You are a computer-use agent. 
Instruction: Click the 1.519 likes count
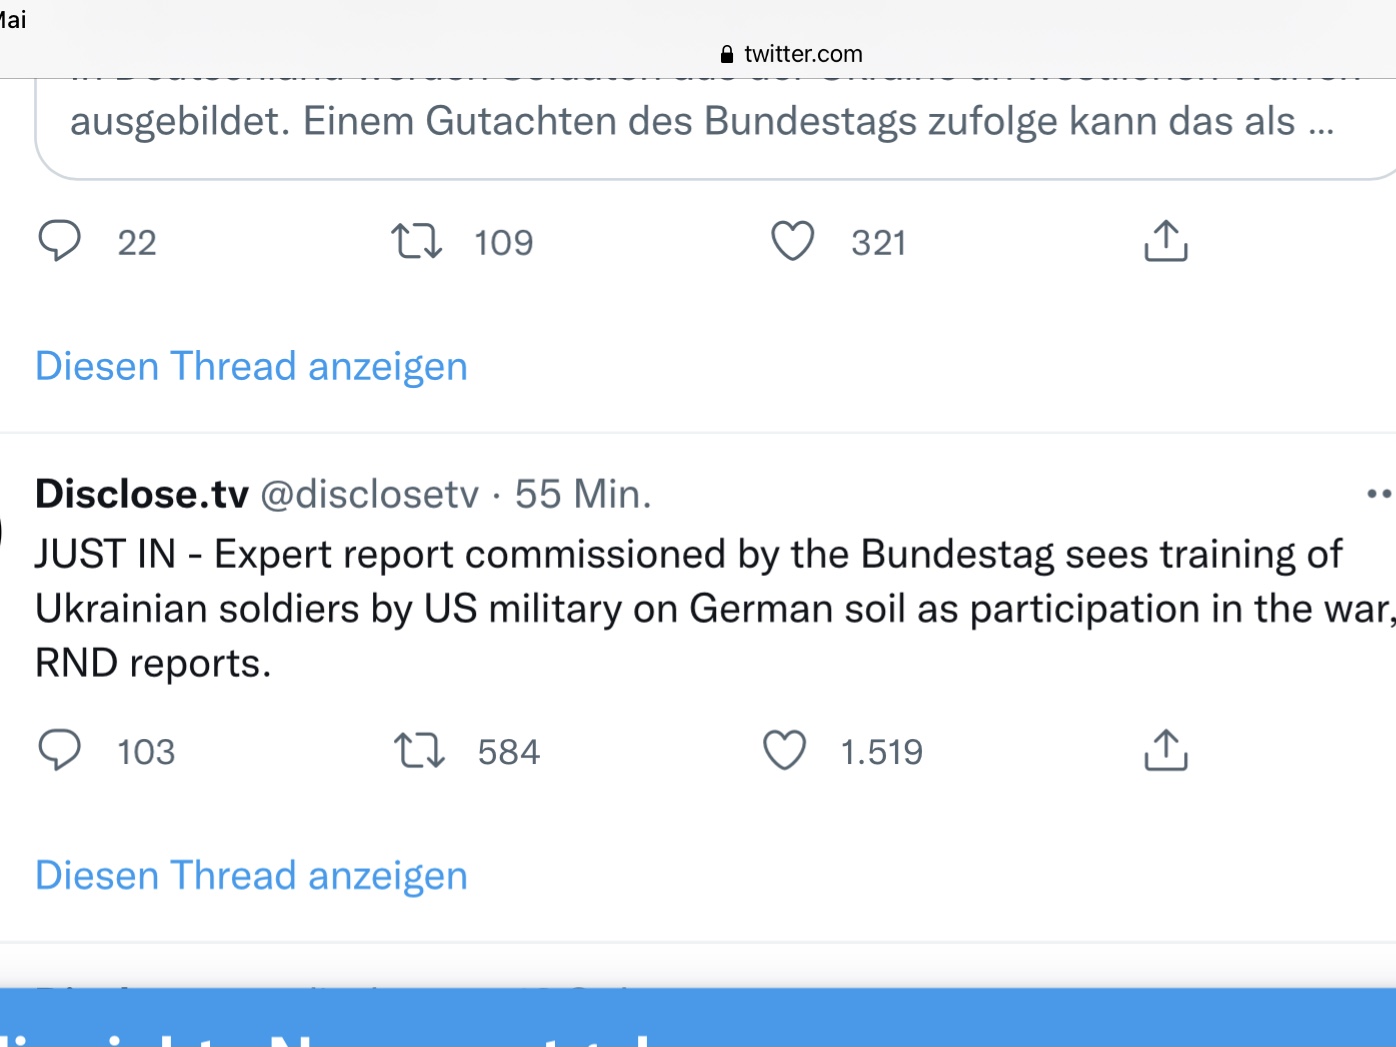tap(881, 752)
